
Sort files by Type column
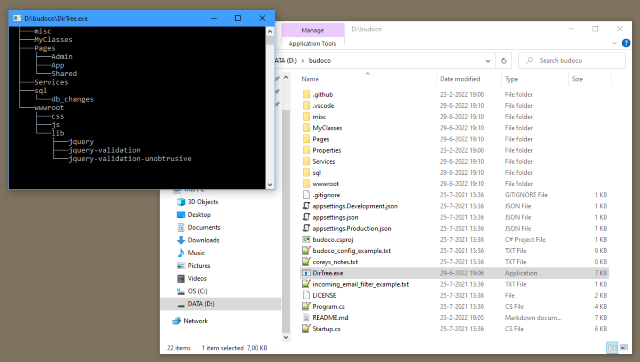[511, 79]
